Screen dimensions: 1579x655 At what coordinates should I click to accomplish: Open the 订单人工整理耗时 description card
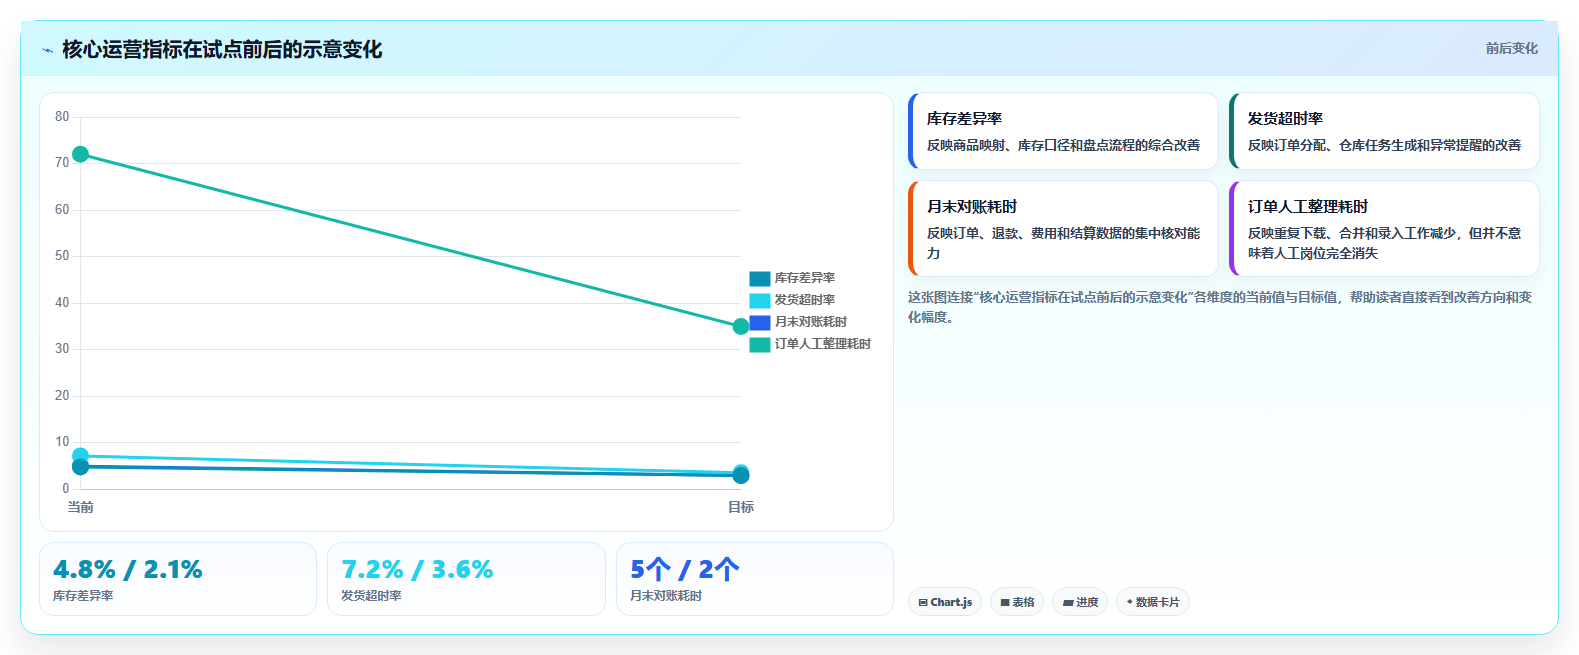point(1384,228)
